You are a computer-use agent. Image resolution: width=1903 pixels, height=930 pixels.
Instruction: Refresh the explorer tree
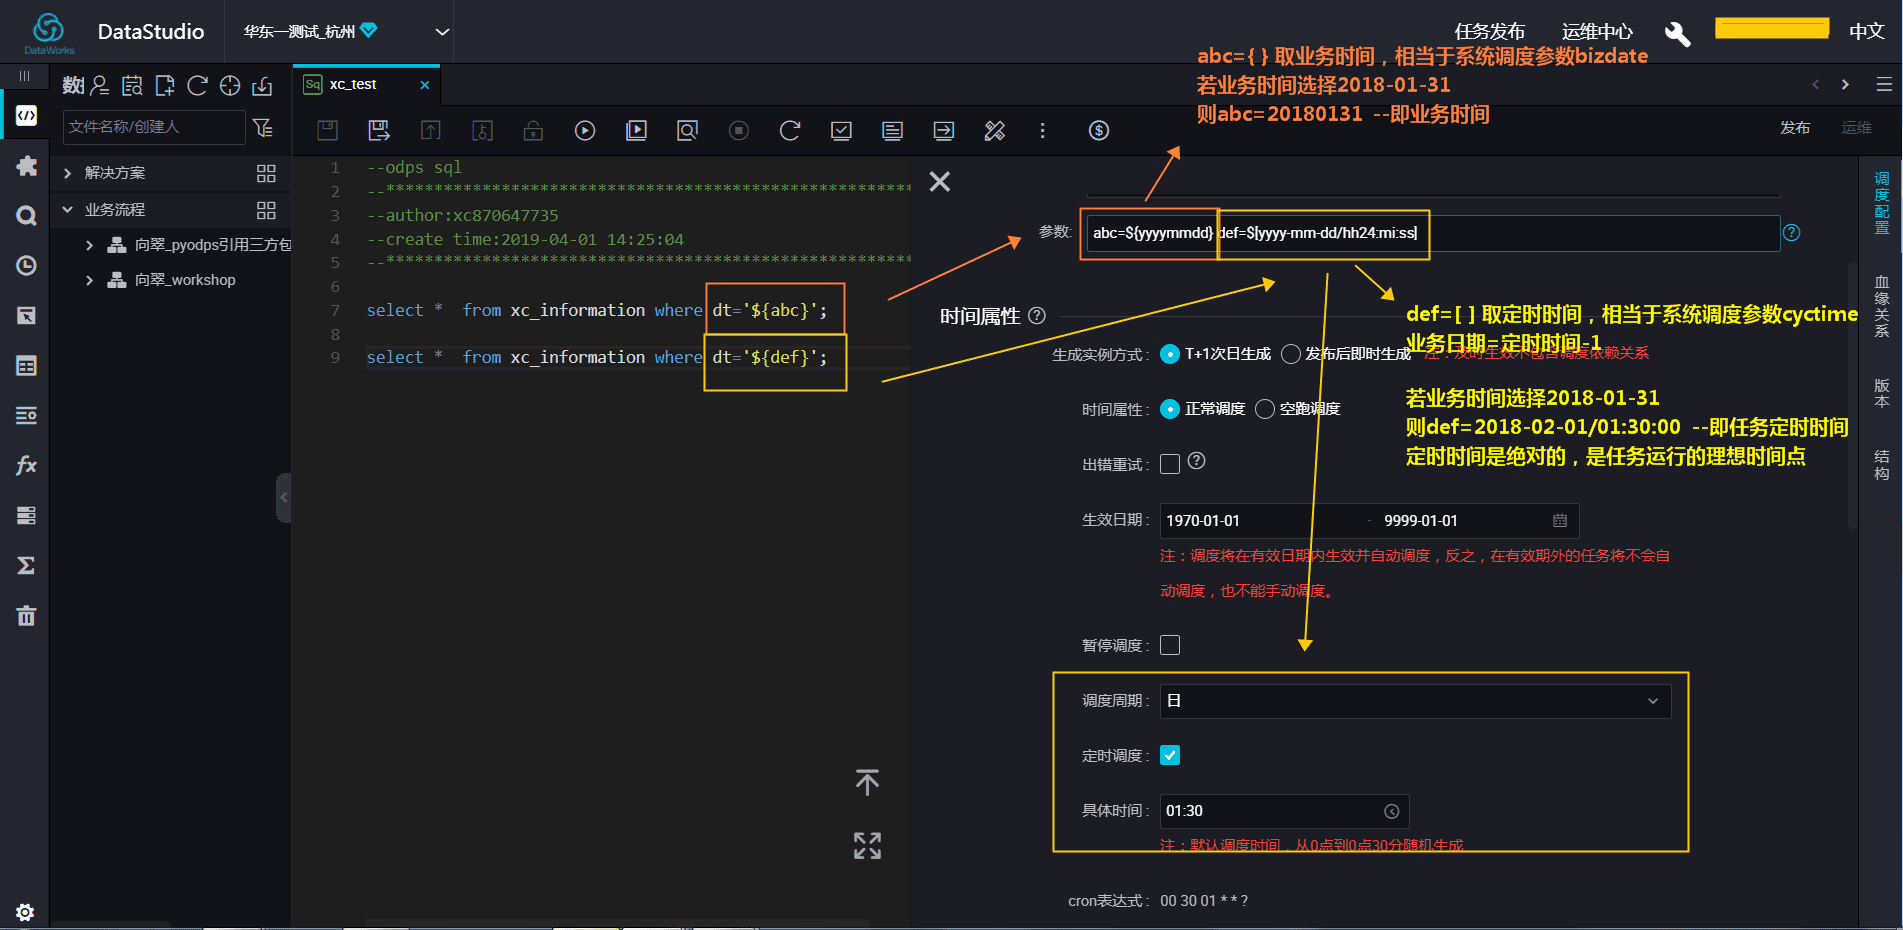click(198, 86)
